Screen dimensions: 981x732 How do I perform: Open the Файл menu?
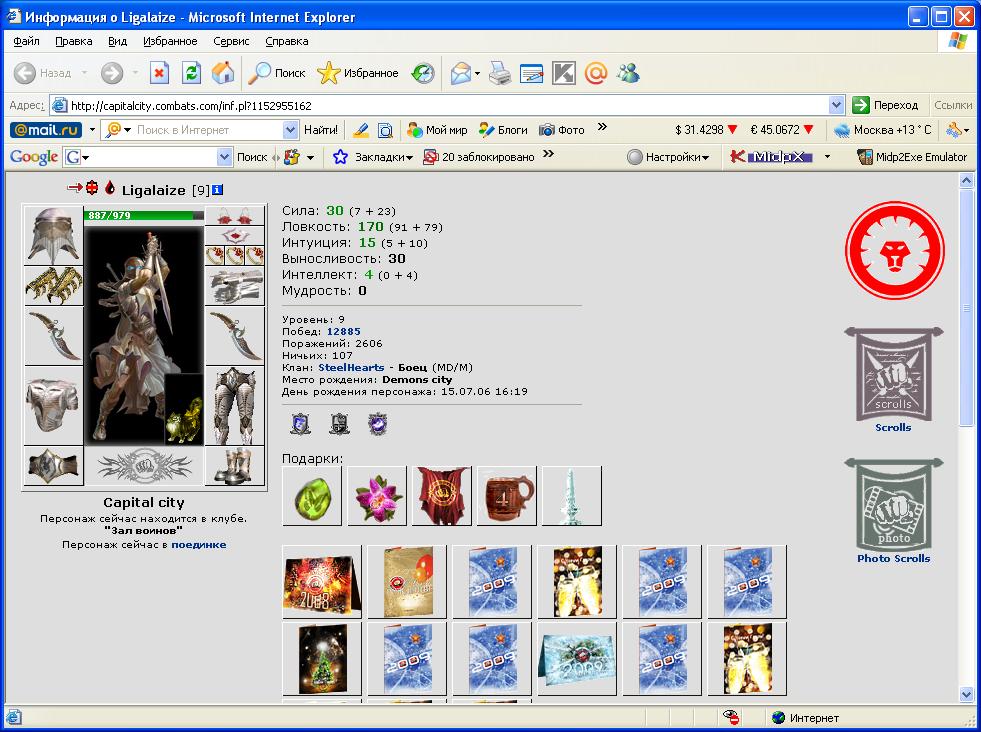pyautogui.click(x=26, y=41)
